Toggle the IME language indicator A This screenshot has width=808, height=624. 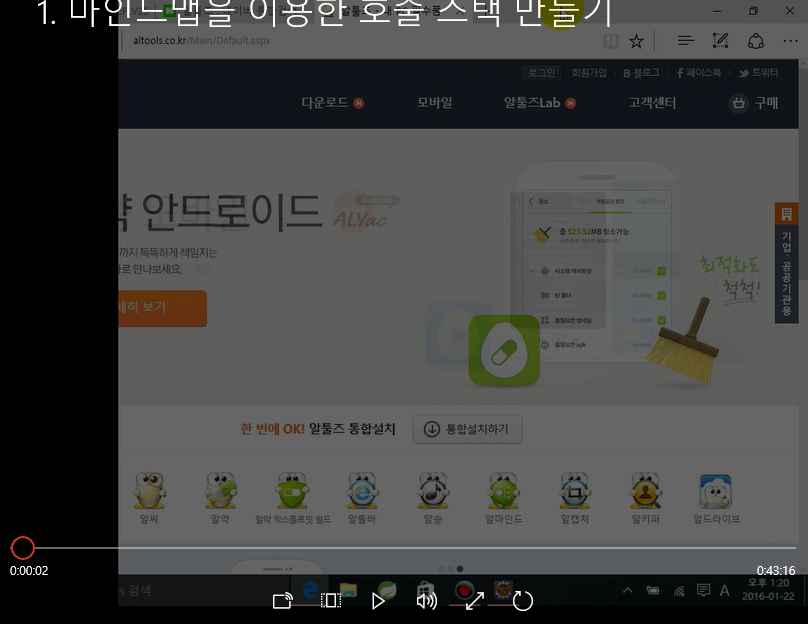pyautogui.click(x=725, y=590)
